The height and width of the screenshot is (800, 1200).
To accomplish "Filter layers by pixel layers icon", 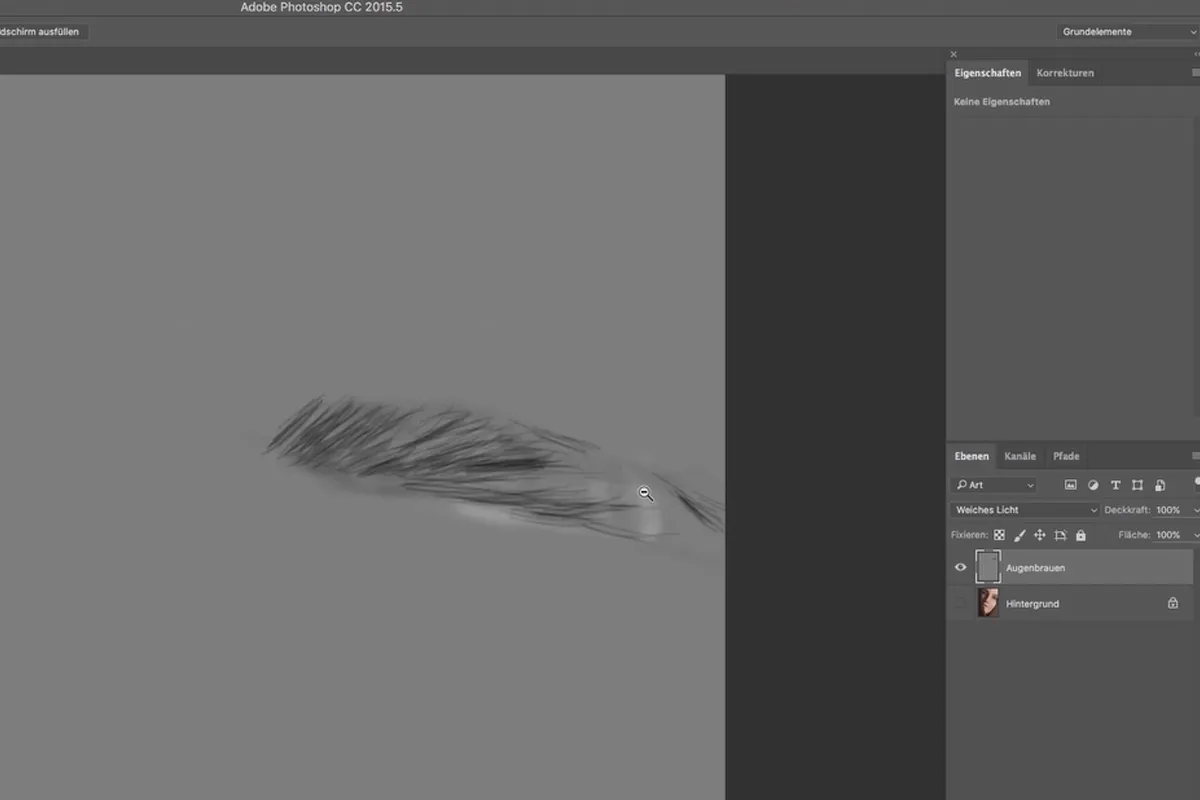I will 1070,485.
